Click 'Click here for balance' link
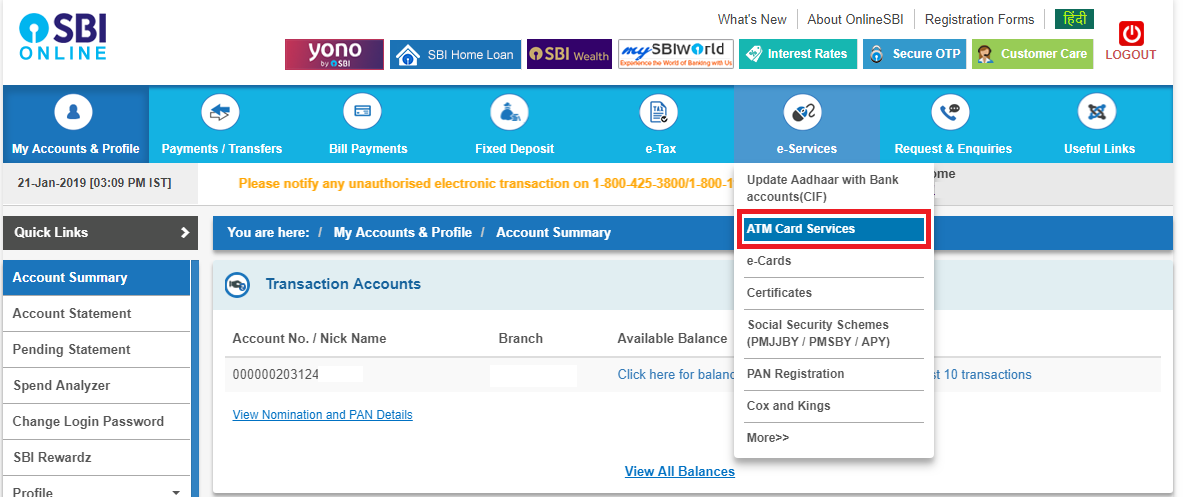This screenshot has height=497, width=1183. [676, 374]
